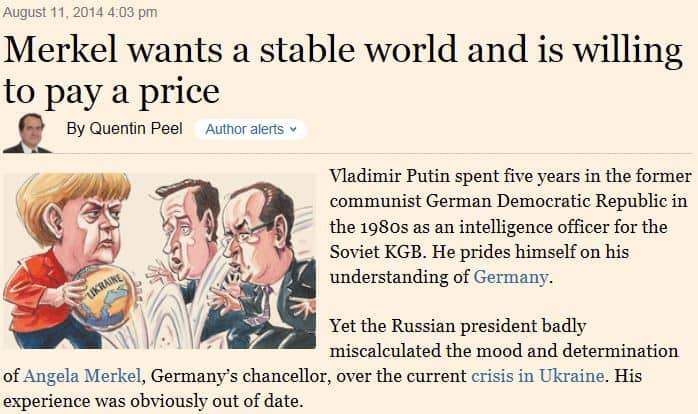Click the sentence "His experience was obviously out of date"
This screenshot has height=414, width=698.
pos(160,401)
